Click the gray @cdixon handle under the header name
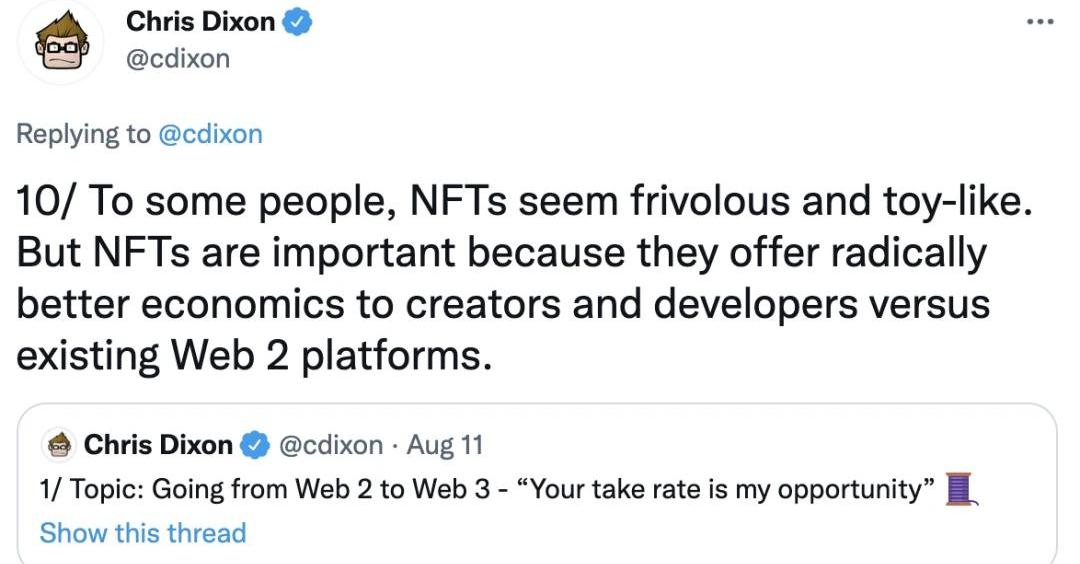This screenshot has height=564, width=1080. (x=178, y=59)
